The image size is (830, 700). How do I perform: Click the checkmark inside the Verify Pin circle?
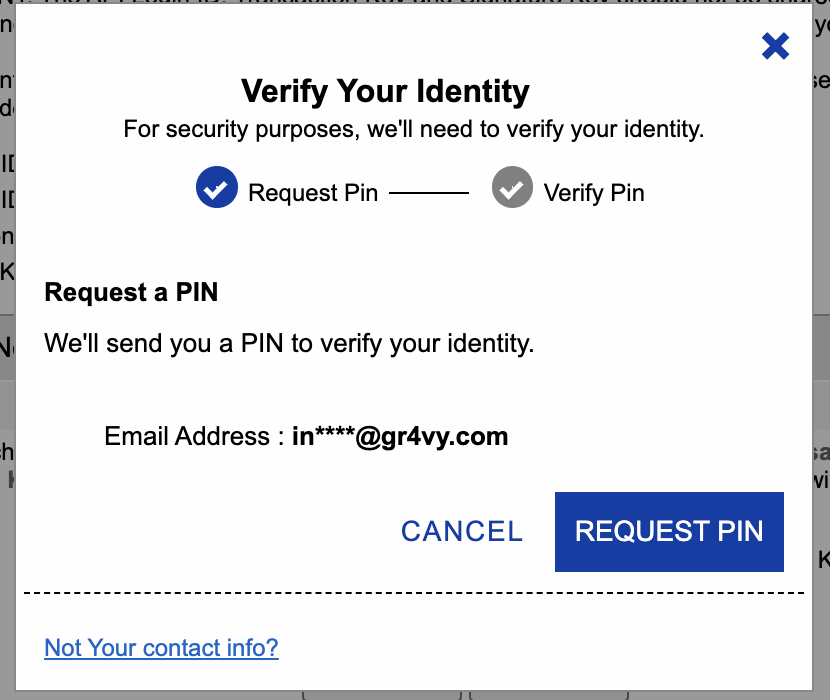[512, 187]
